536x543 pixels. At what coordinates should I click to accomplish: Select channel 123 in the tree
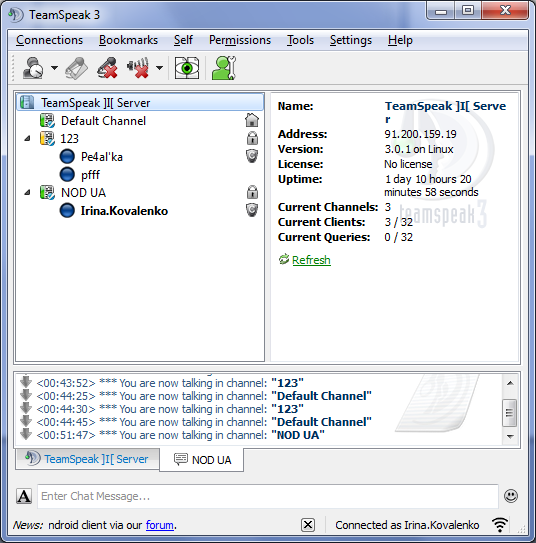(x=140, y=139)
